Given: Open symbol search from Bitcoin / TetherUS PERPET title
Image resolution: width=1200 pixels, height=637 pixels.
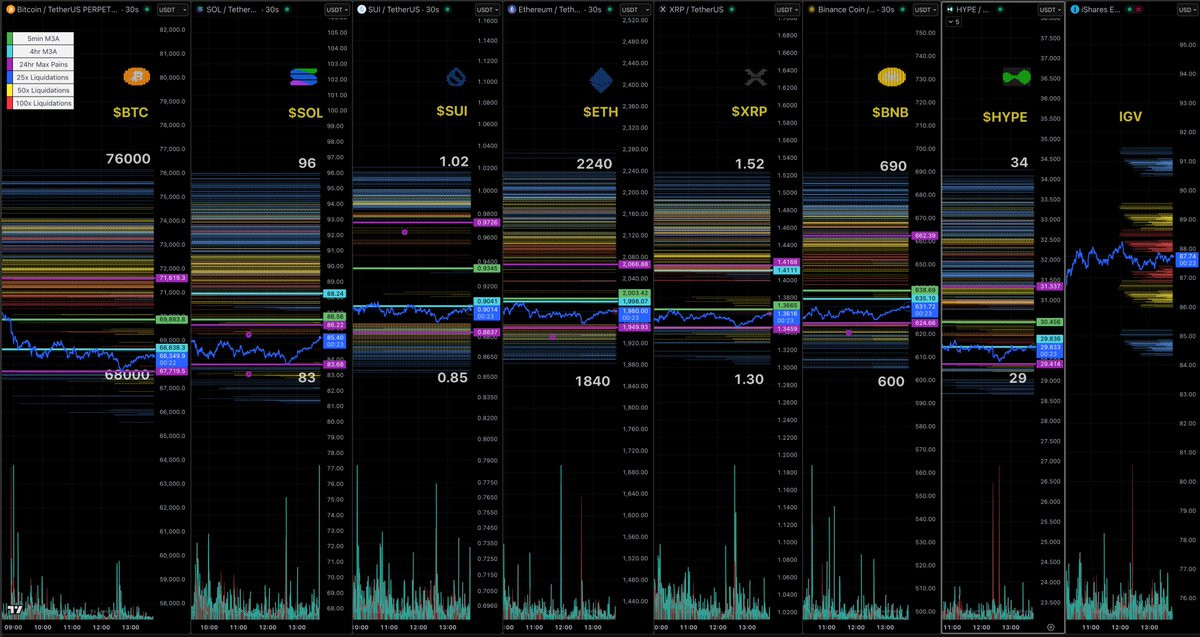Looking at the screenshot, I should pos(68,9).
